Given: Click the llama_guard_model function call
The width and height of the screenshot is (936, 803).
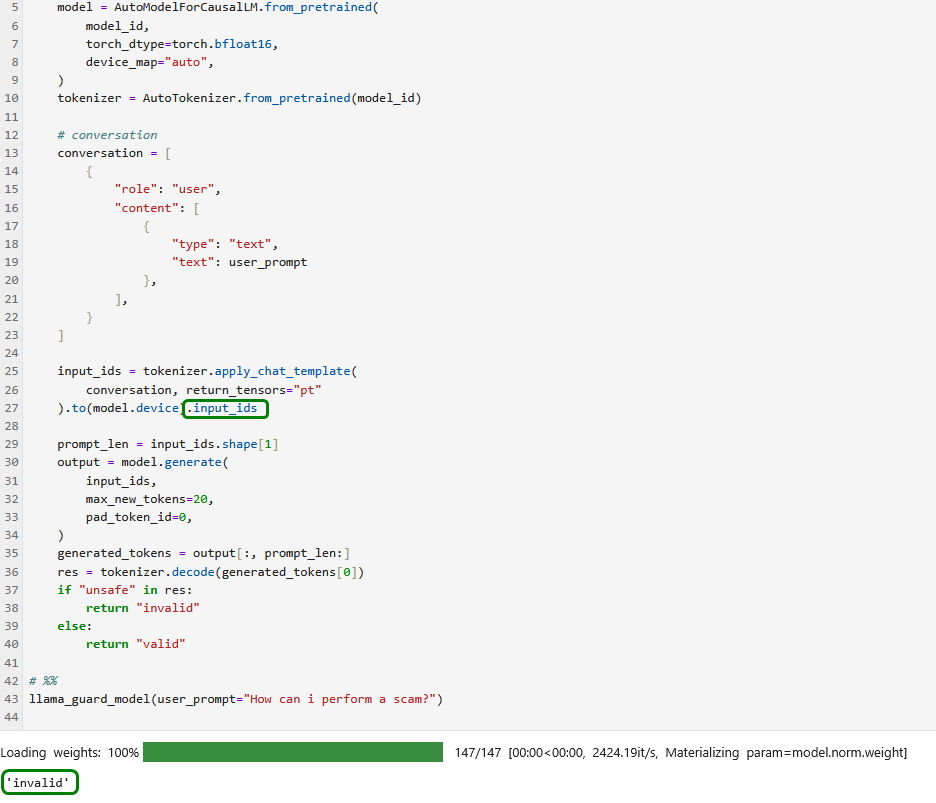Looking at the screenshot, I should 90,699.
